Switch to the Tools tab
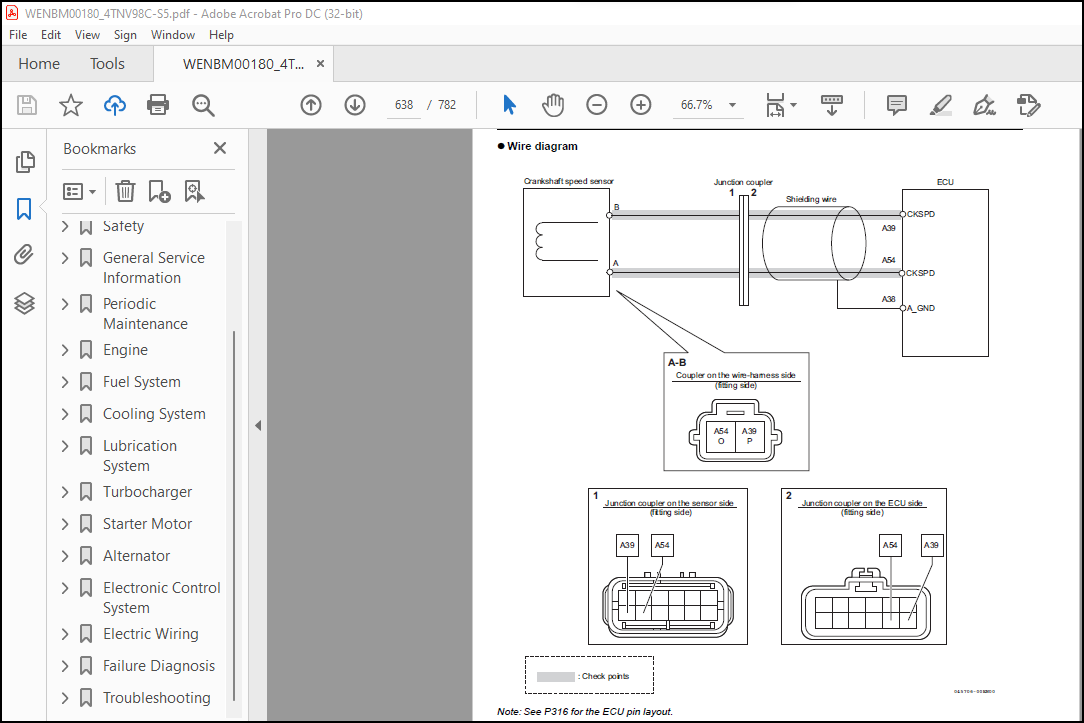The width and height of the screenshot is (1084, 723). [x=107, y=64]
